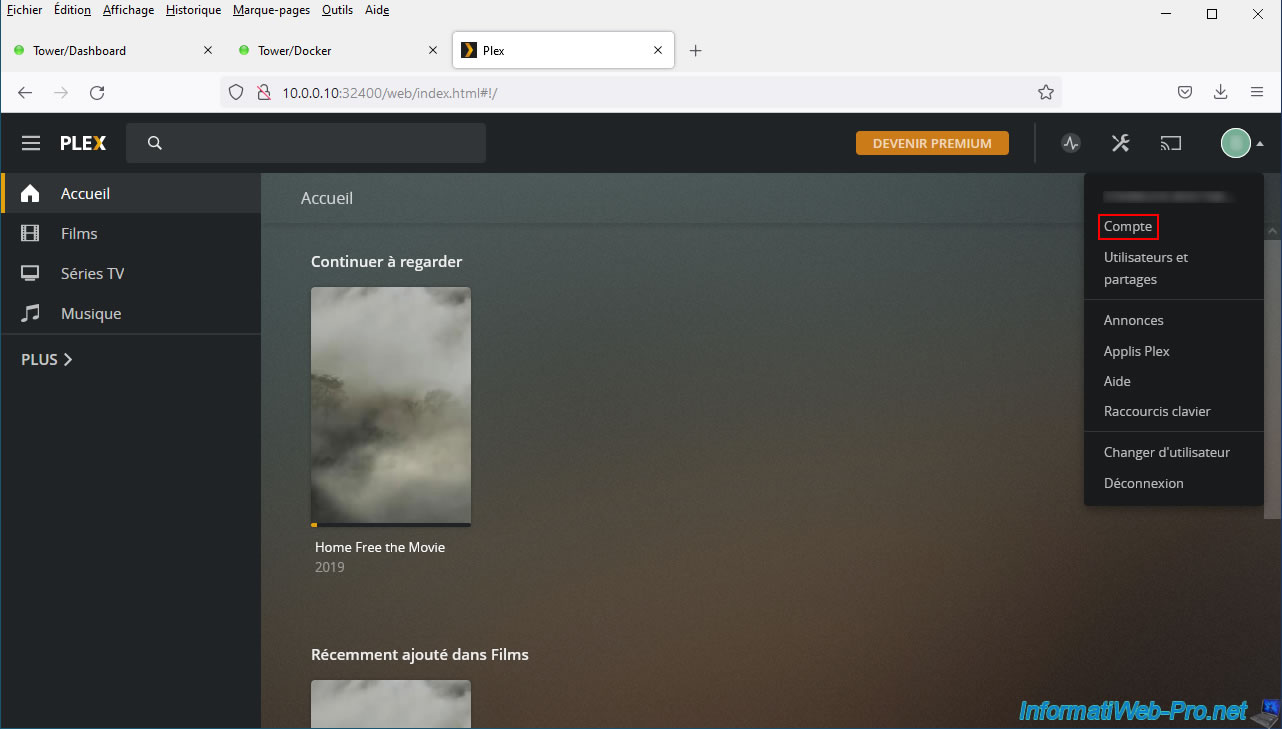Open Musique library in sidebar
This screenshot has width=1282, height=729.
[x=90, y=313]
